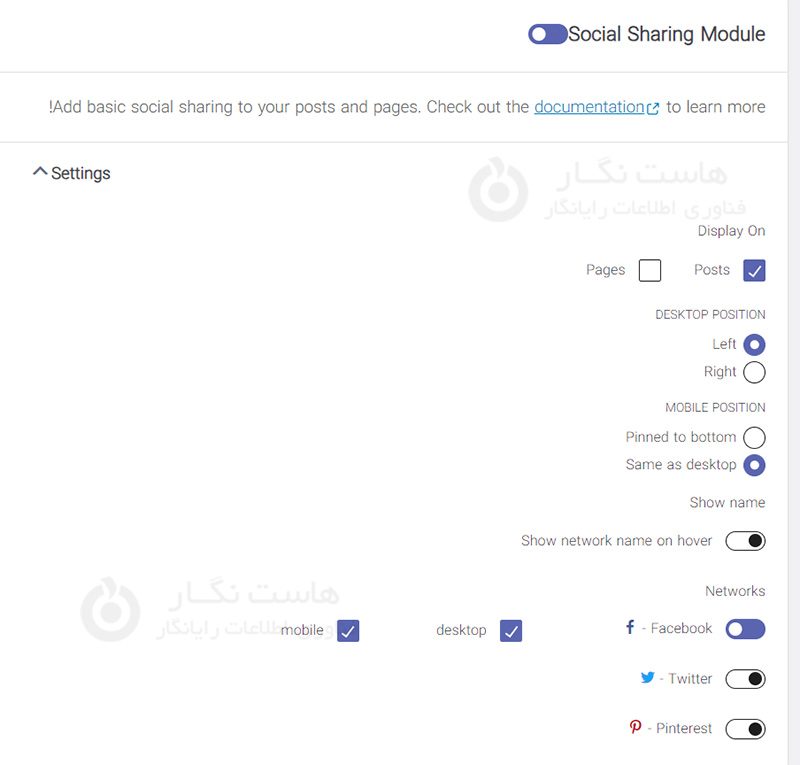The image size is (800, 765).
Task: Uncheck the Facebook mobile checkbox
Action: coord(348,631)
